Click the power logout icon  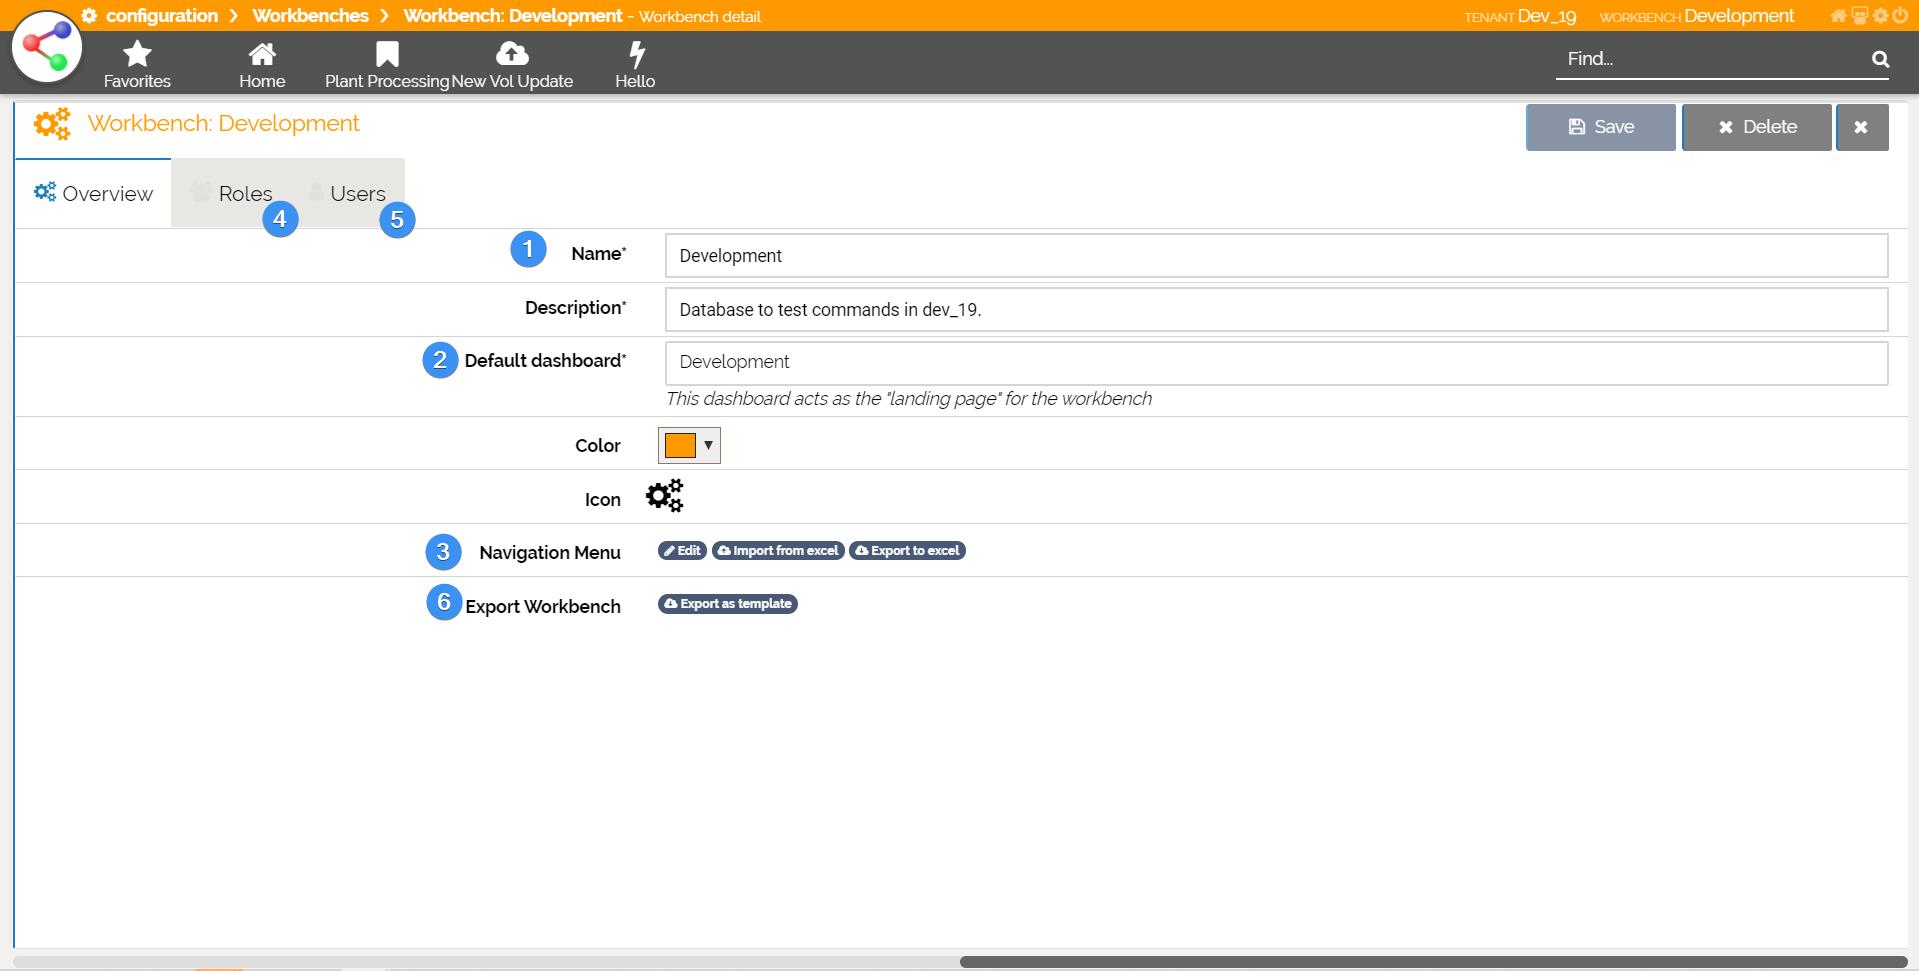[1900, 16]
